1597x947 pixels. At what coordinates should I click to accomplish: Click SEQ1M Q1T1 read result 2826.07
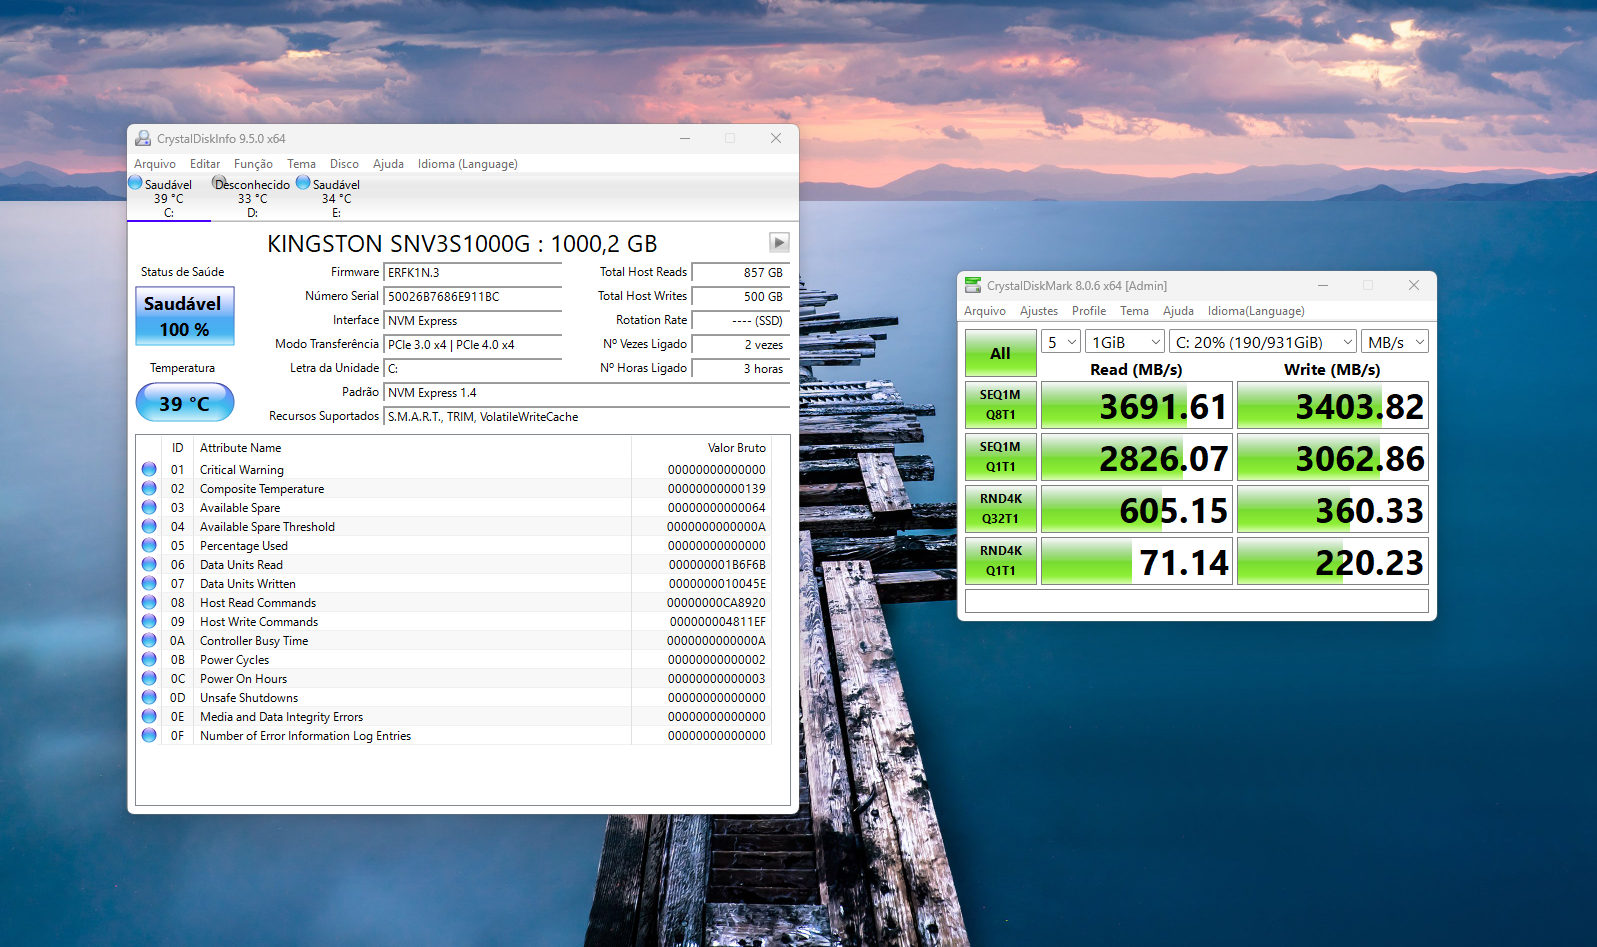click(1137, 458)
